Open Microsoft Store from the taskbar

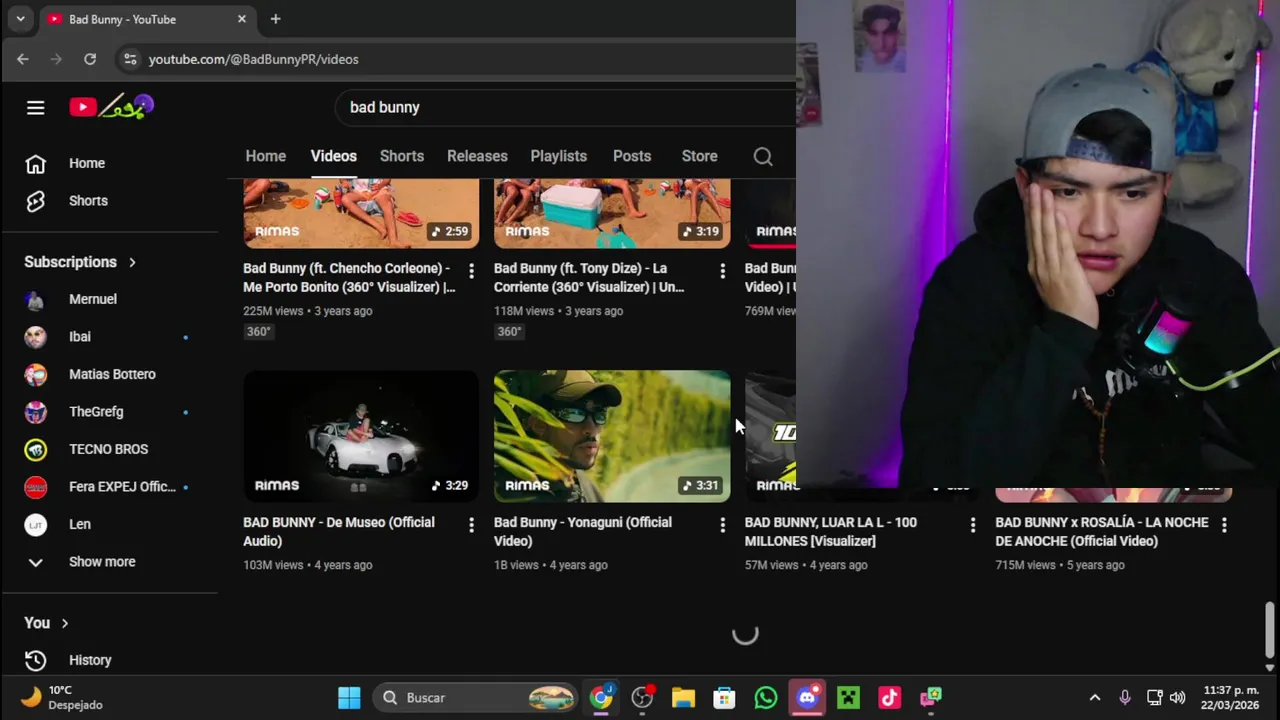pyautogui.click(x=724, y=697)
